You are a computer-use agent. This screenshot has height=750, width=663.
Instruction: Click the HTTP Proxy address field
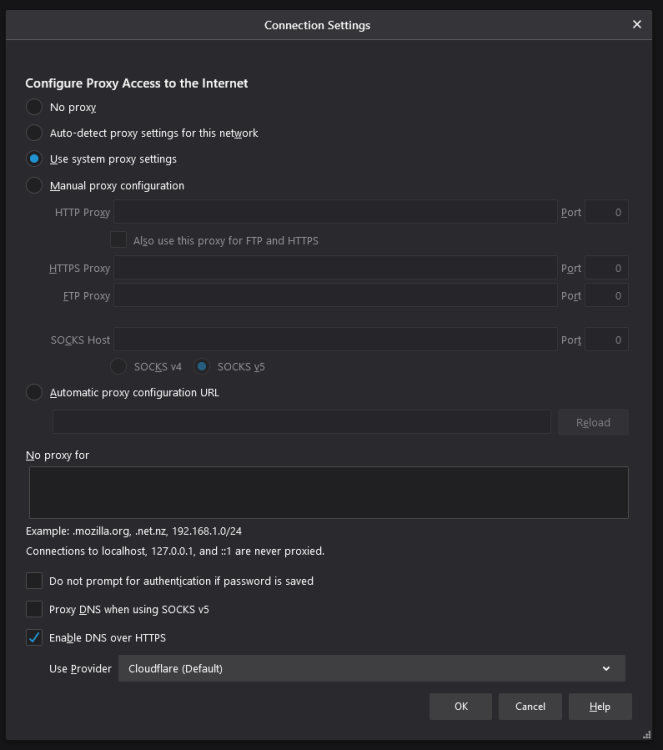[x=335, y=212]
